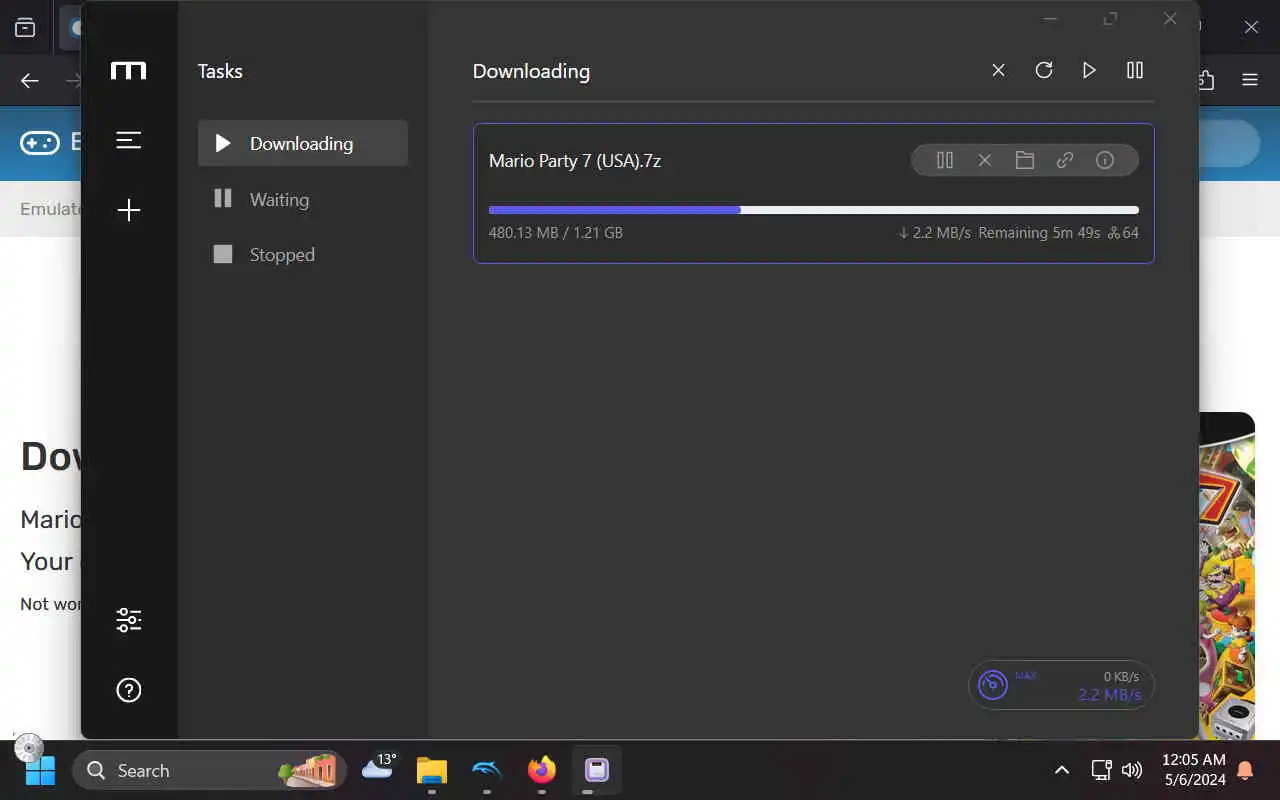1280x800 pixels.
Task: Click the Motrix taskbar icon
Action: pyautogui.click(x=597, y=770)
